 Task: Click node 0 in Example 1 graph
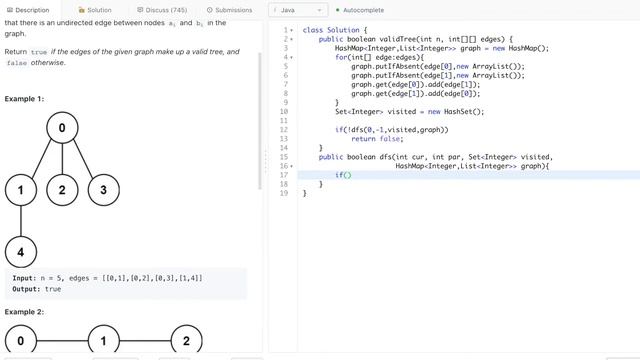(x=62, y=128)
